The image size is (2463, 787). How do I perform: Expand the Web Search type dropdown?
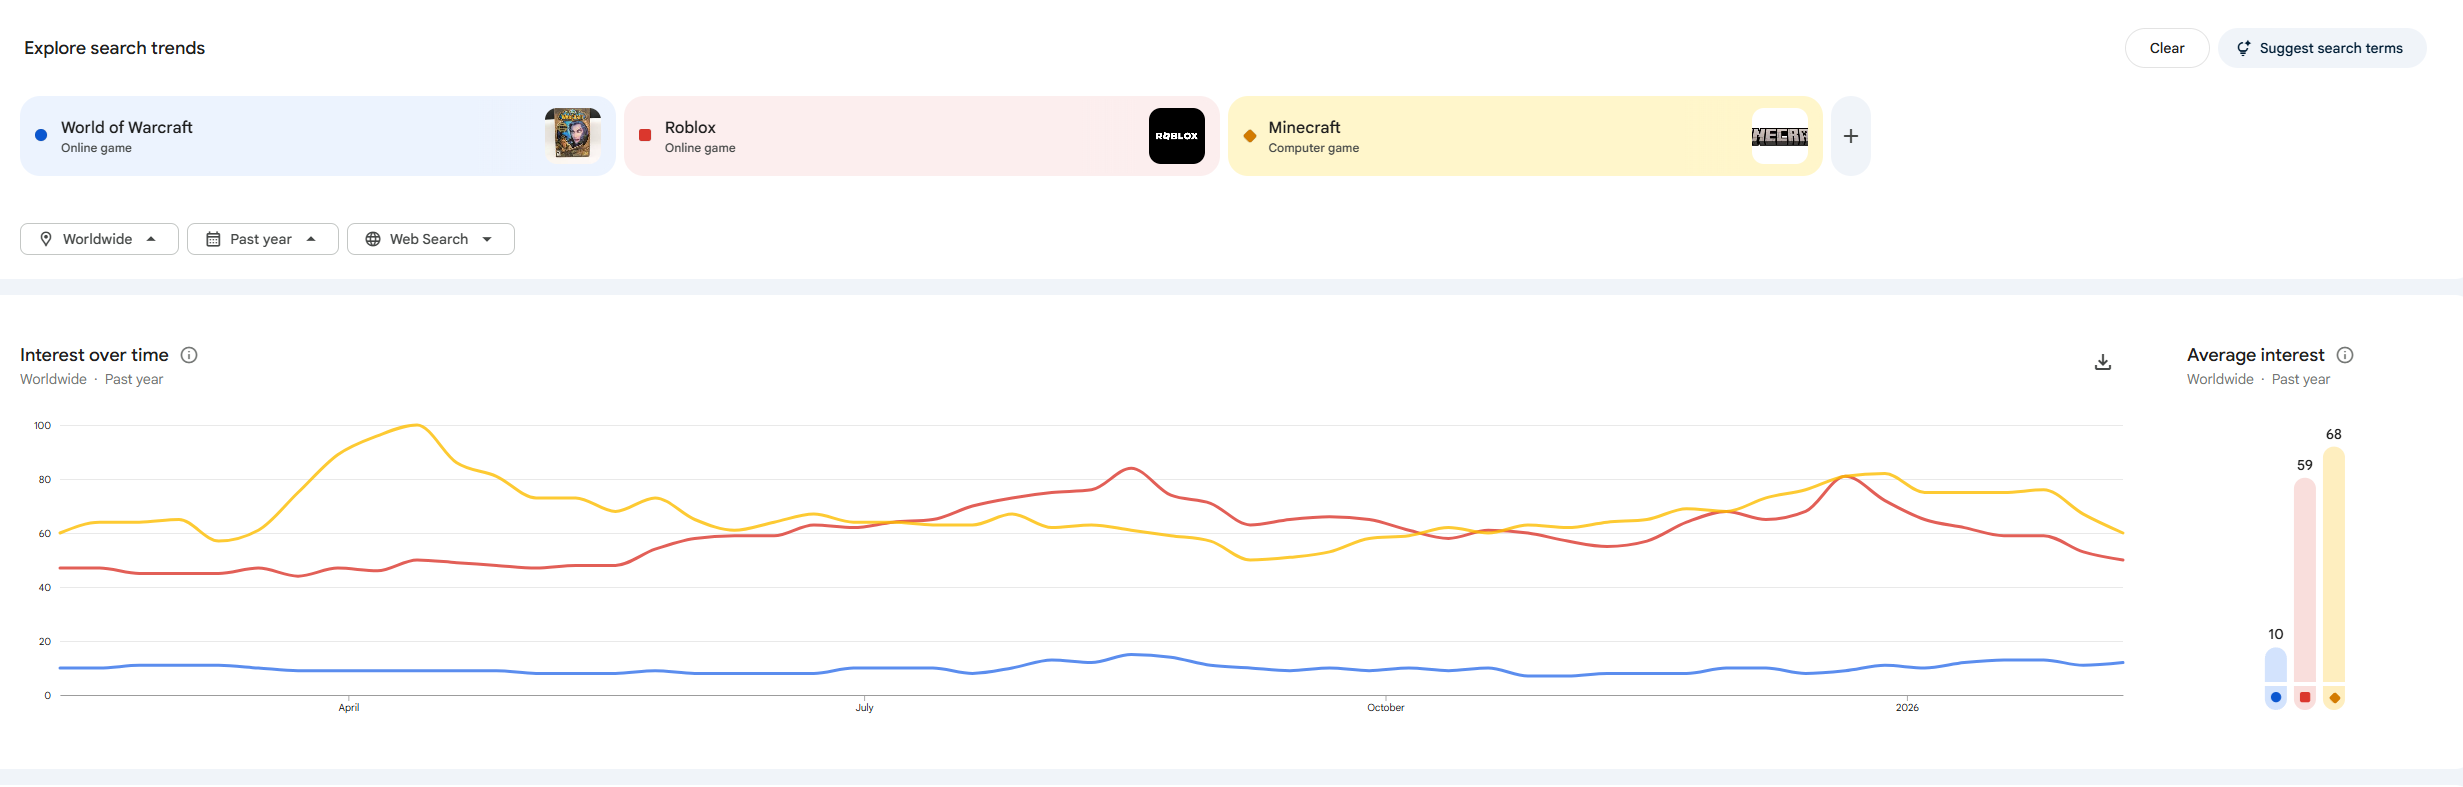(x=430, y=239)
